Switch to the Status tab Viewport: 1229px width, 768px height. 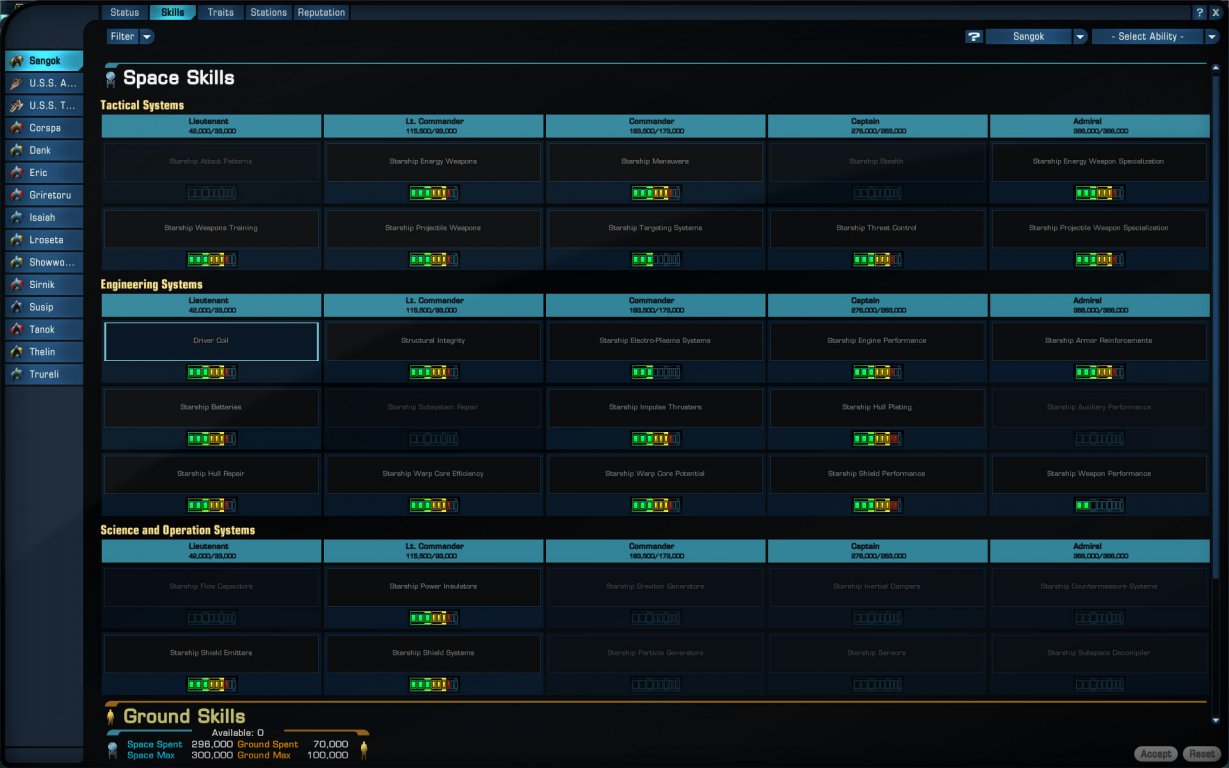coord(125,13)
